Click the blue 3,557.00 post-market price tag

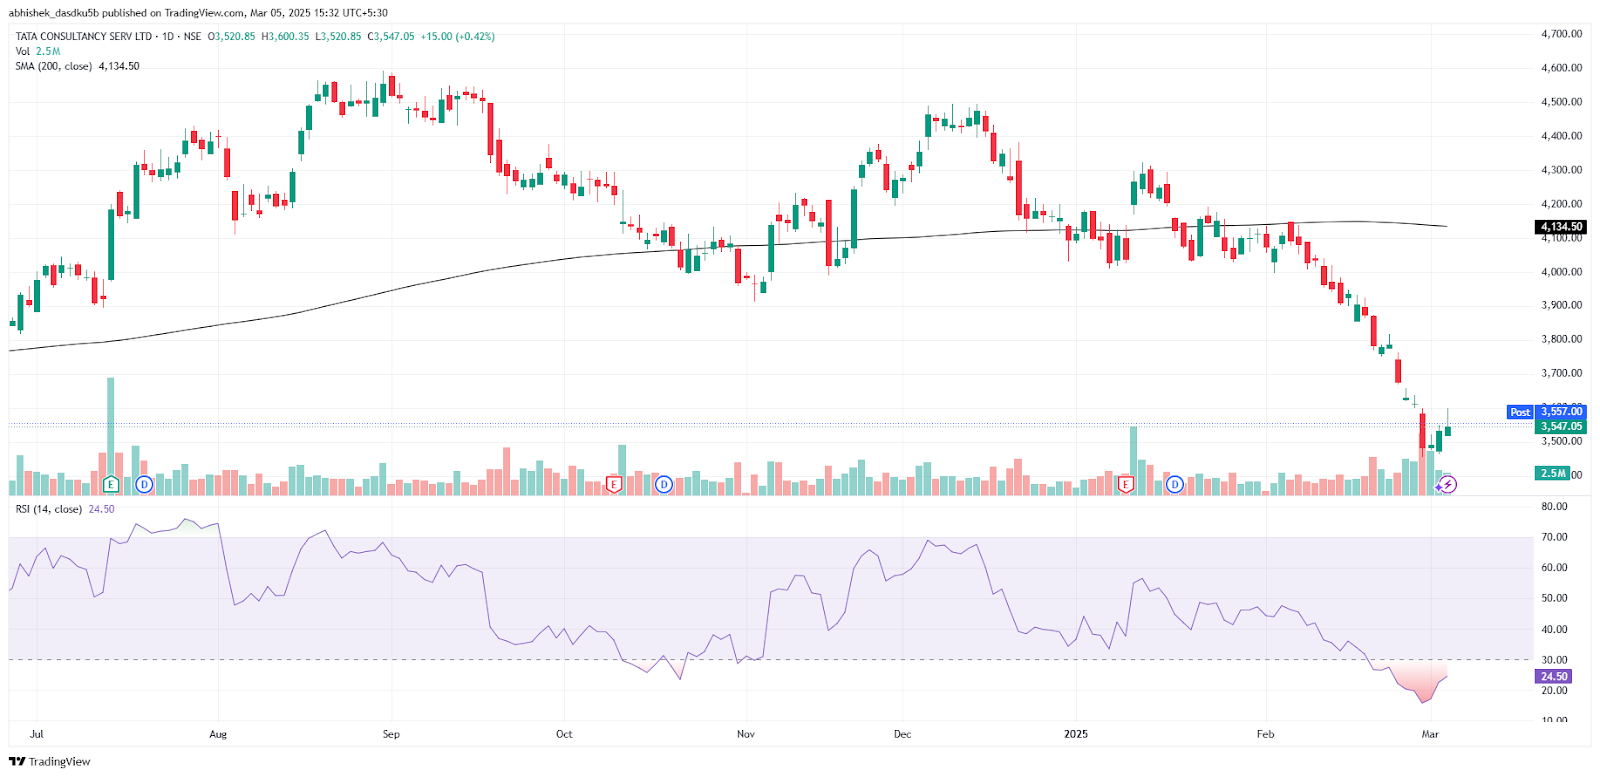click(x=1561, y=412)
